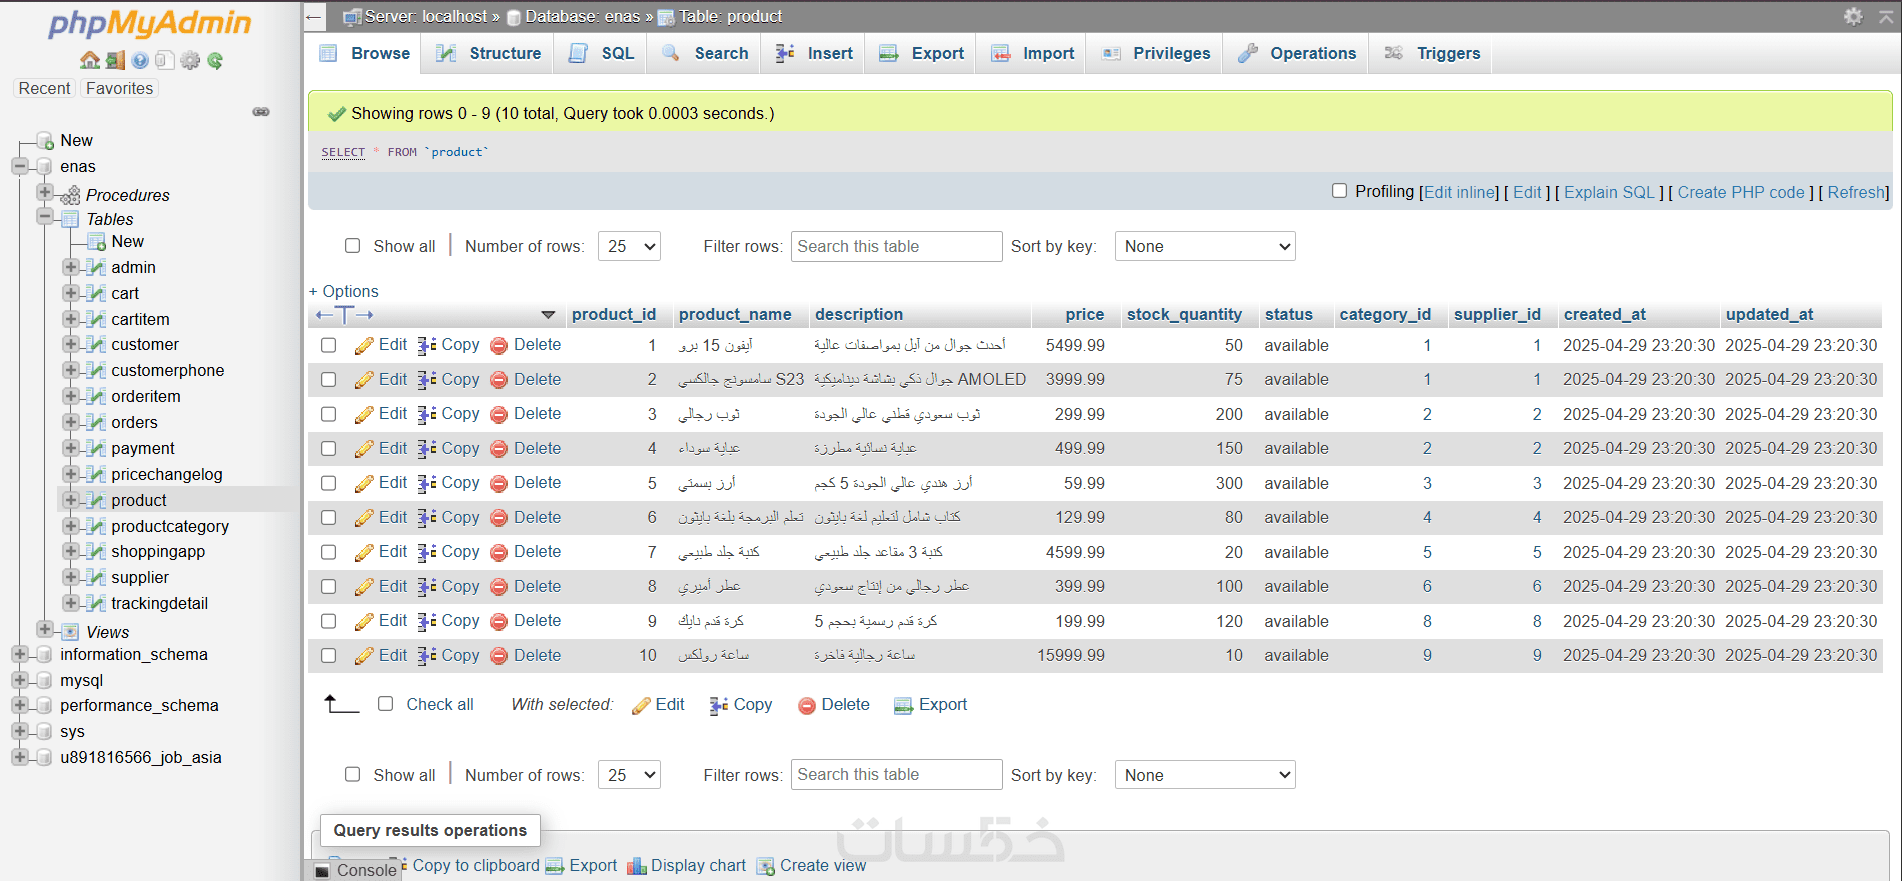Screen dimensions: 1902x881
Task: Click pencil Edit icon for product_id 5
Action: [364, 484]
